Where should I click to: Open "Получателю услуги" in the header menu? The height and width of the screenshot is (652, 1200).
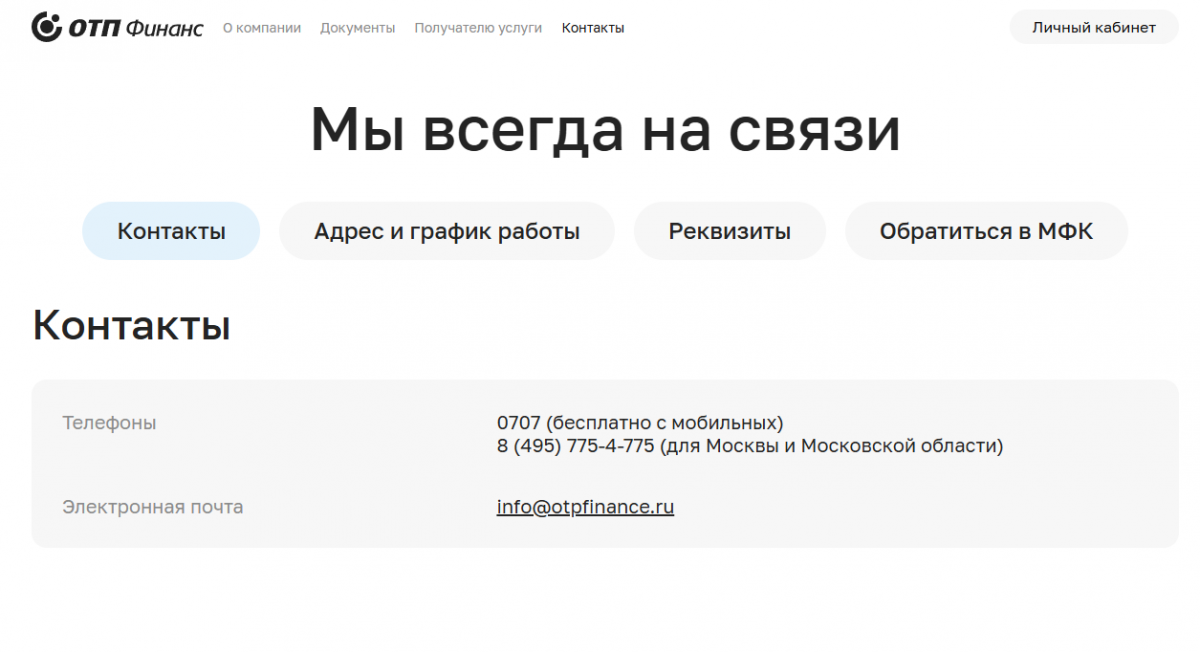click(478, 28)
